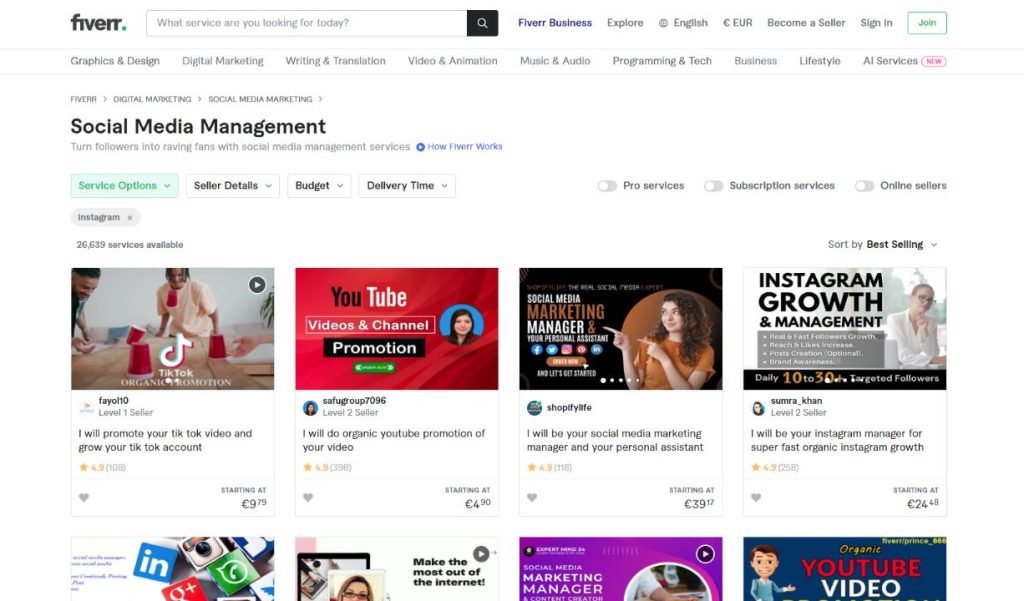Click the NEW badge beside AI Services

(934, 61)
